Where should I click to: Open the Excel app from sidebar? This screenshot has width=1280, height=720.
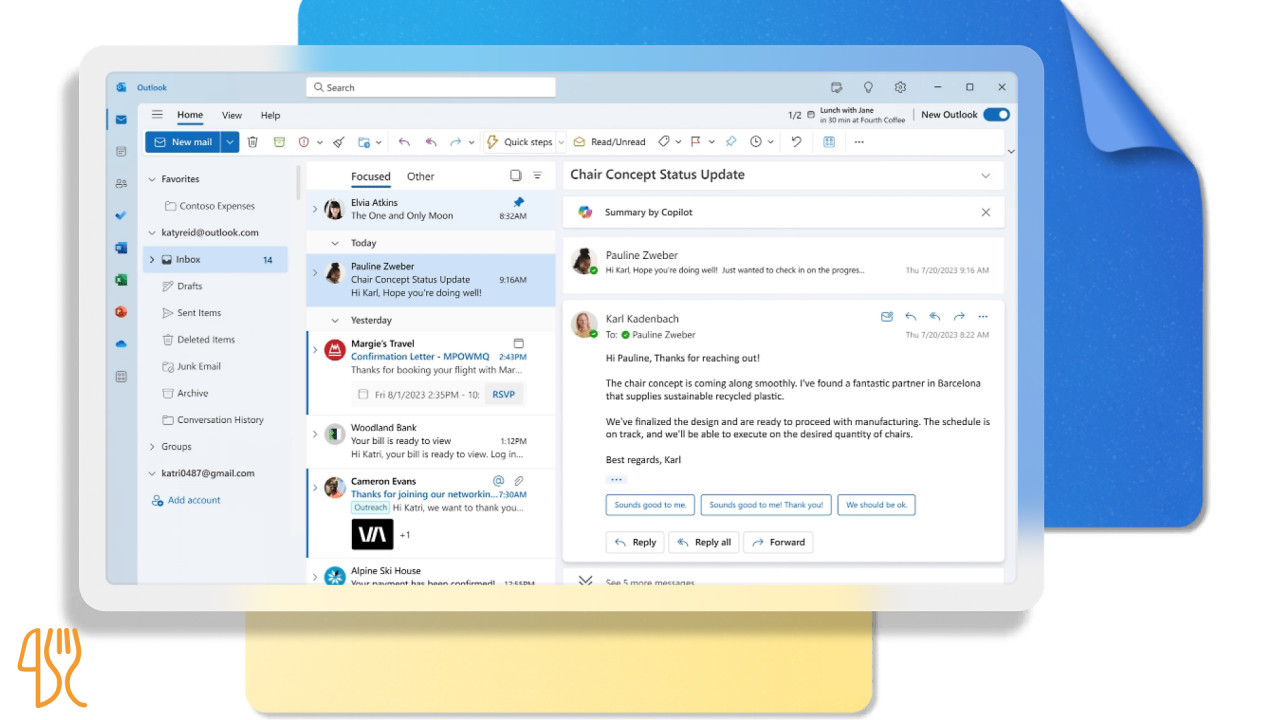(121, 280)
